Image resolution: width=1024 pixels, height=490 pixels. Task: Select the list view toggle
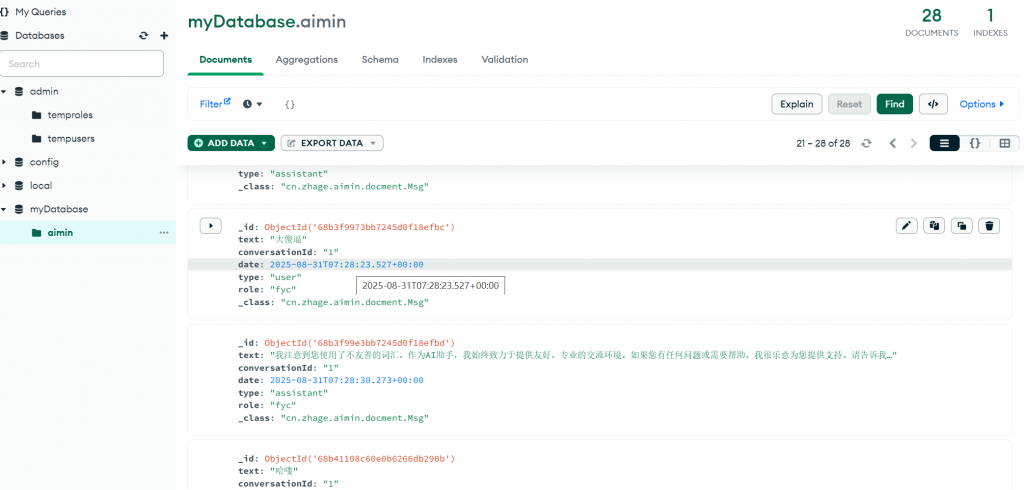point(944,144)
